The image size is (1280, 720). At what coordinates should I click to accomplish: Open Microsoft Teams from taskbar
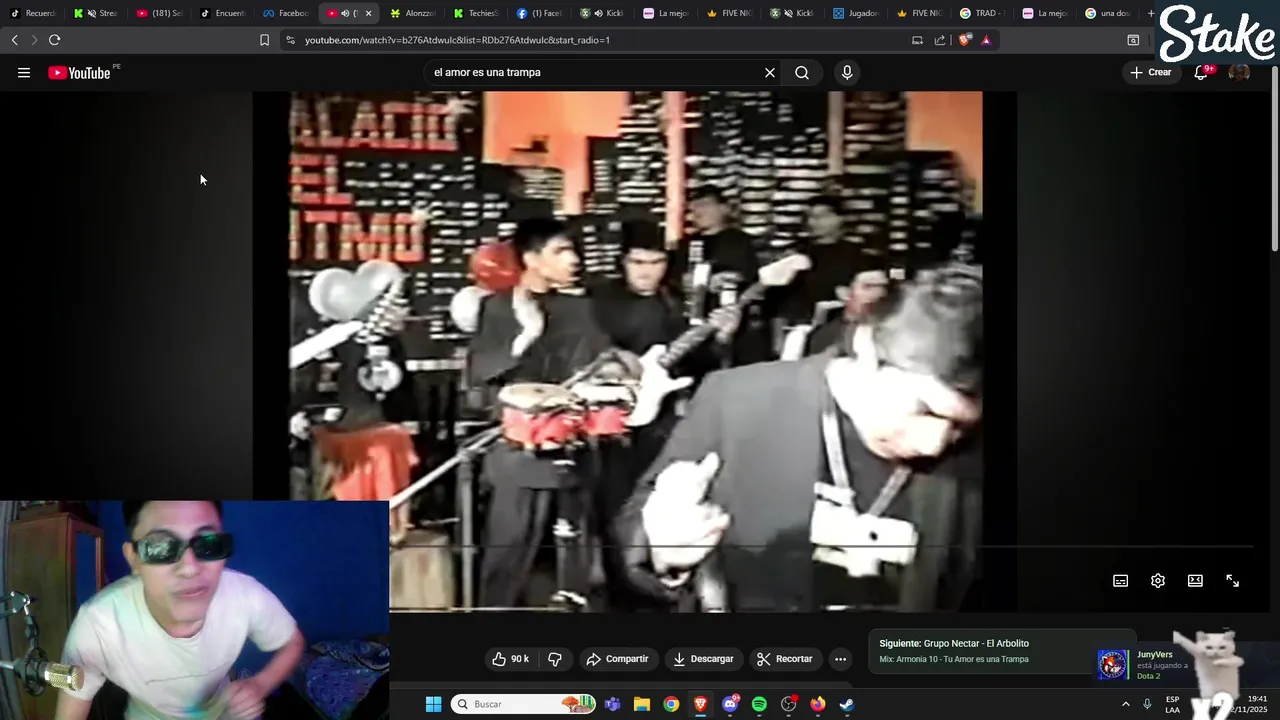[612, 704]
